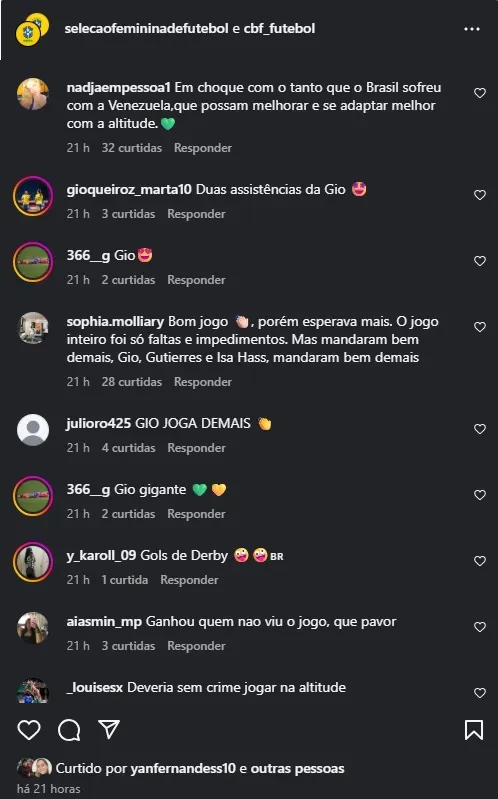Like aiasmin_mp's comment heart
This screenshot has height=799, width=498.
point(480,627)
